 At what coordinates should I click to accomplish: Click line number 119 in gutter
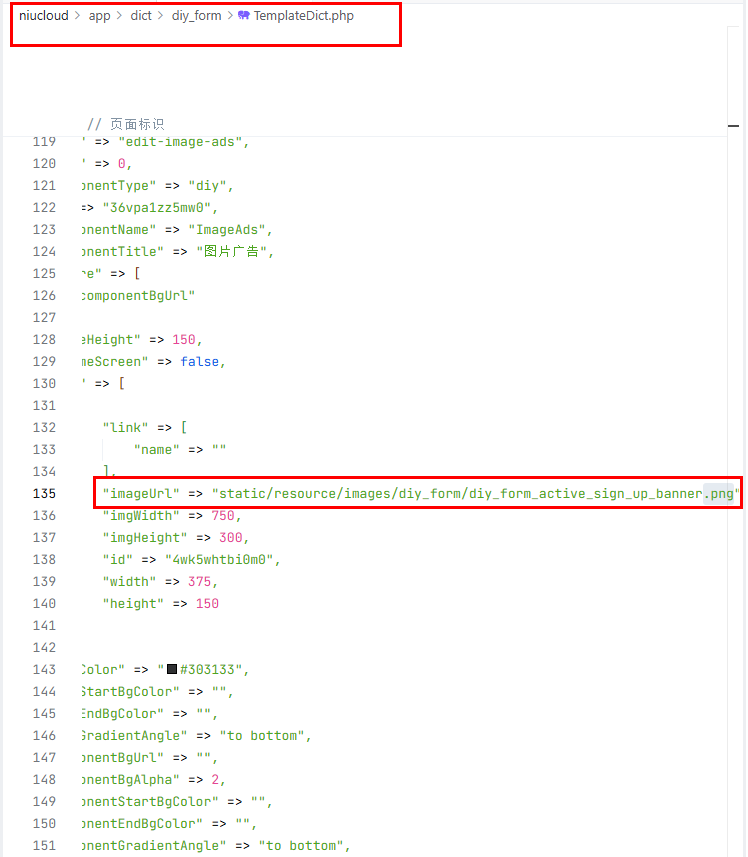click(x=44, y=142)
